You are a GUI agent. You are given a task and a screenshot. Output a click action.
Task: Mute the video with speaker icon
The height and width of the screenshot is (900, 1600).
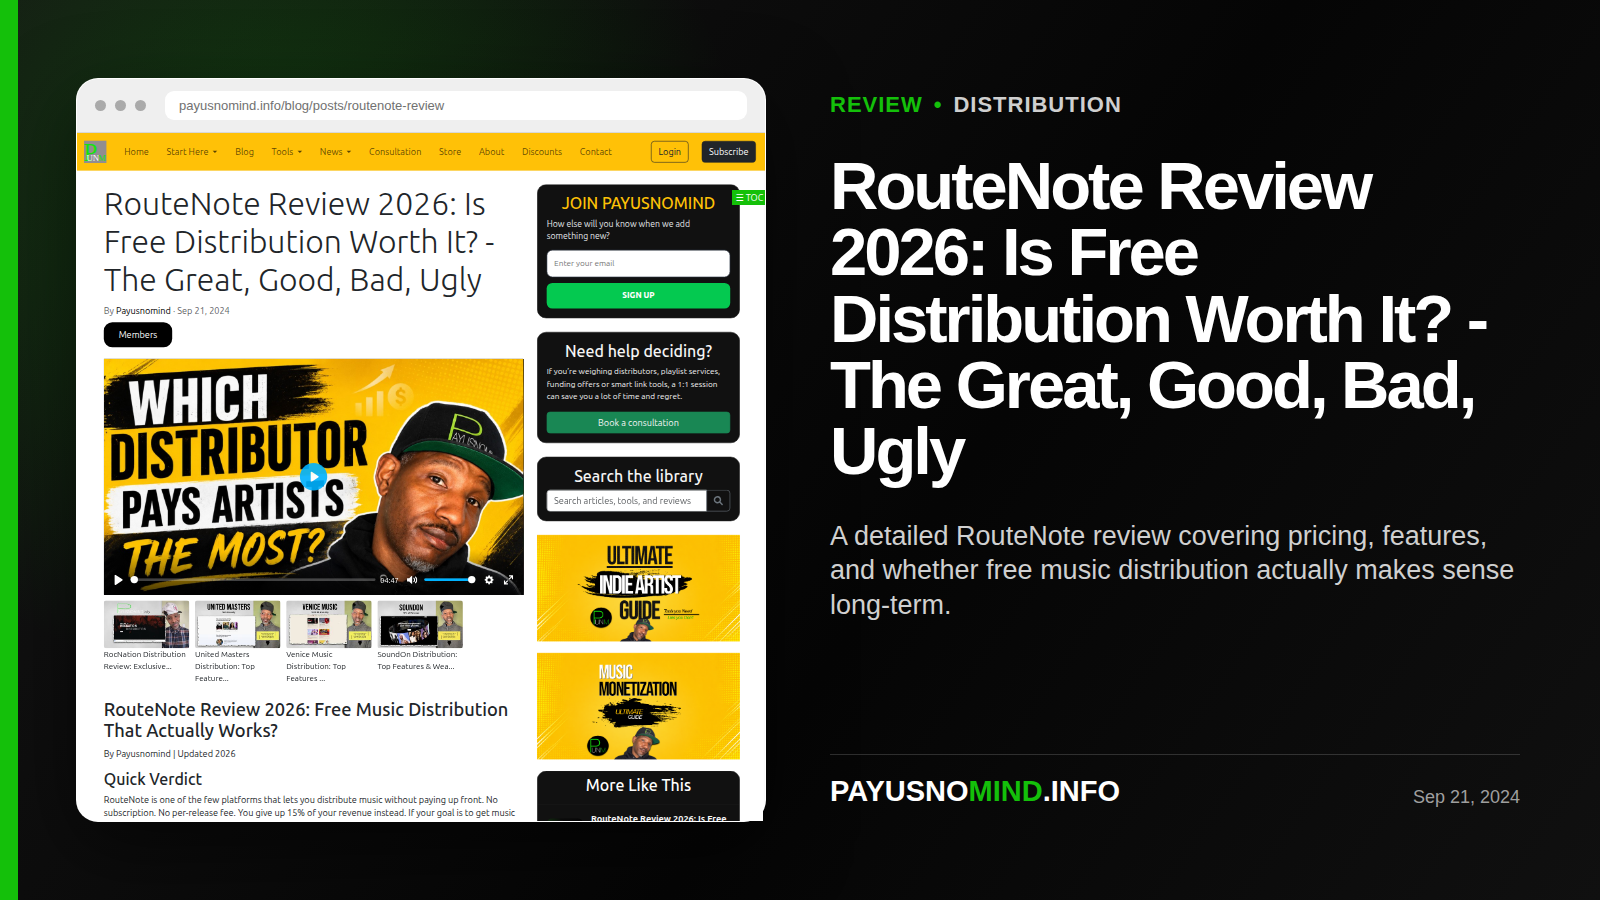pyautogui.click(x=412, y=580)
